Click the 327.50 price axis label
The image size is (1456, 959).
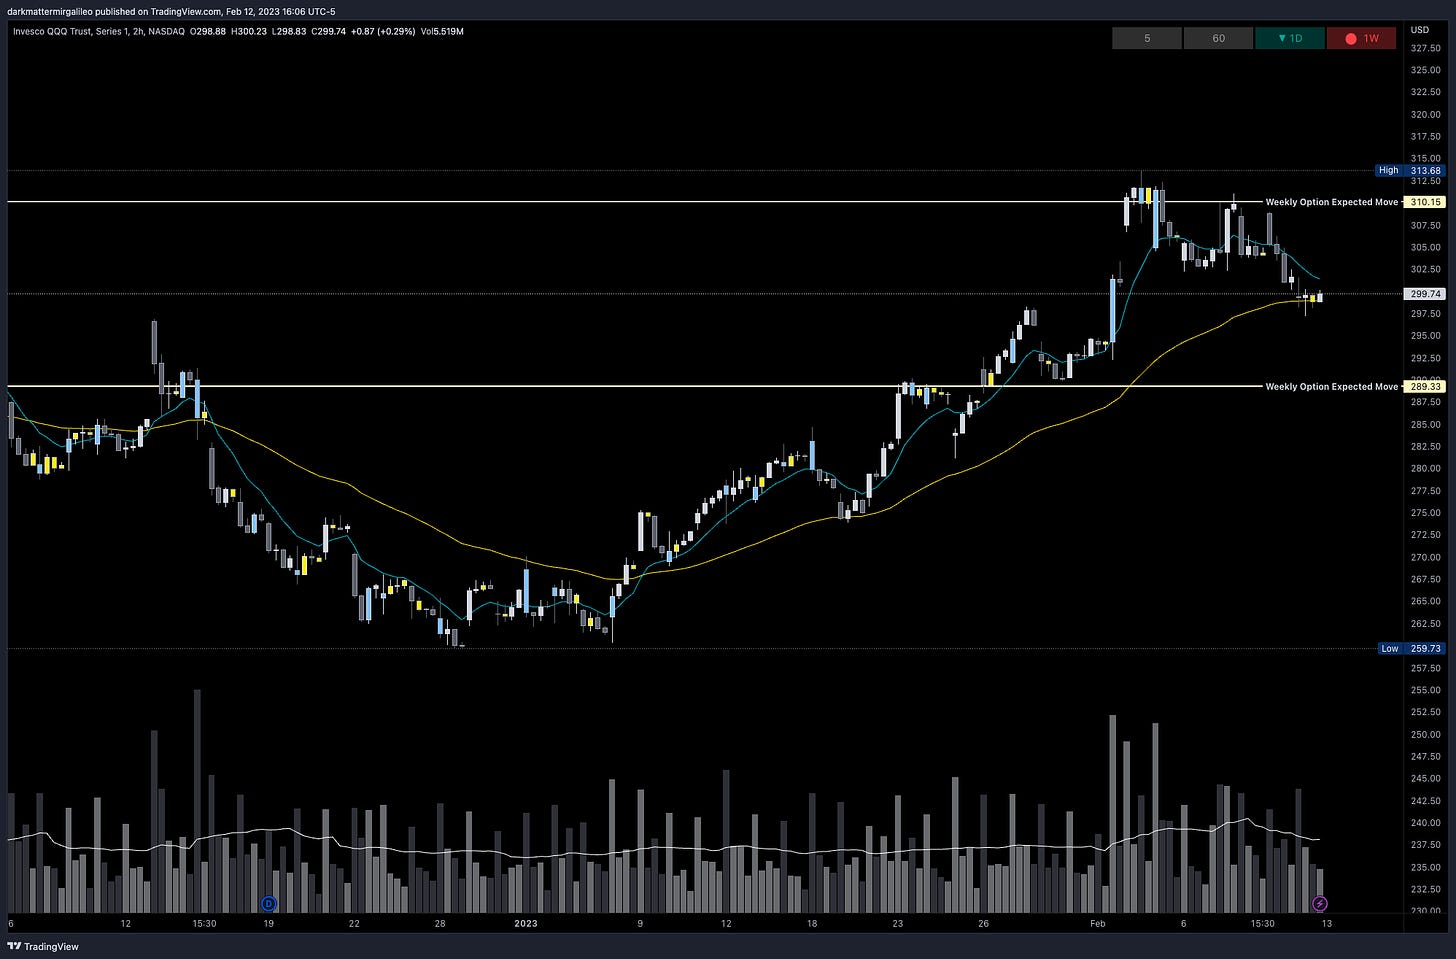[x=1425, y=48]
